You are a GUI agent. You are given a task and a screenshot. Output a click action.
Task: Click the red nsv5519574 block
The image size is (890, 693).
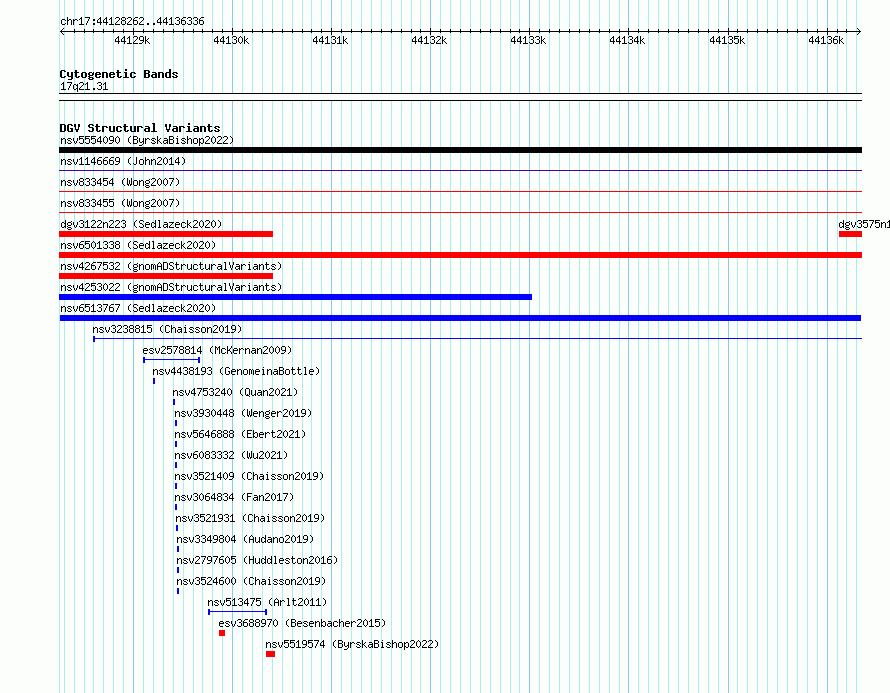click(x=271, y=654)
